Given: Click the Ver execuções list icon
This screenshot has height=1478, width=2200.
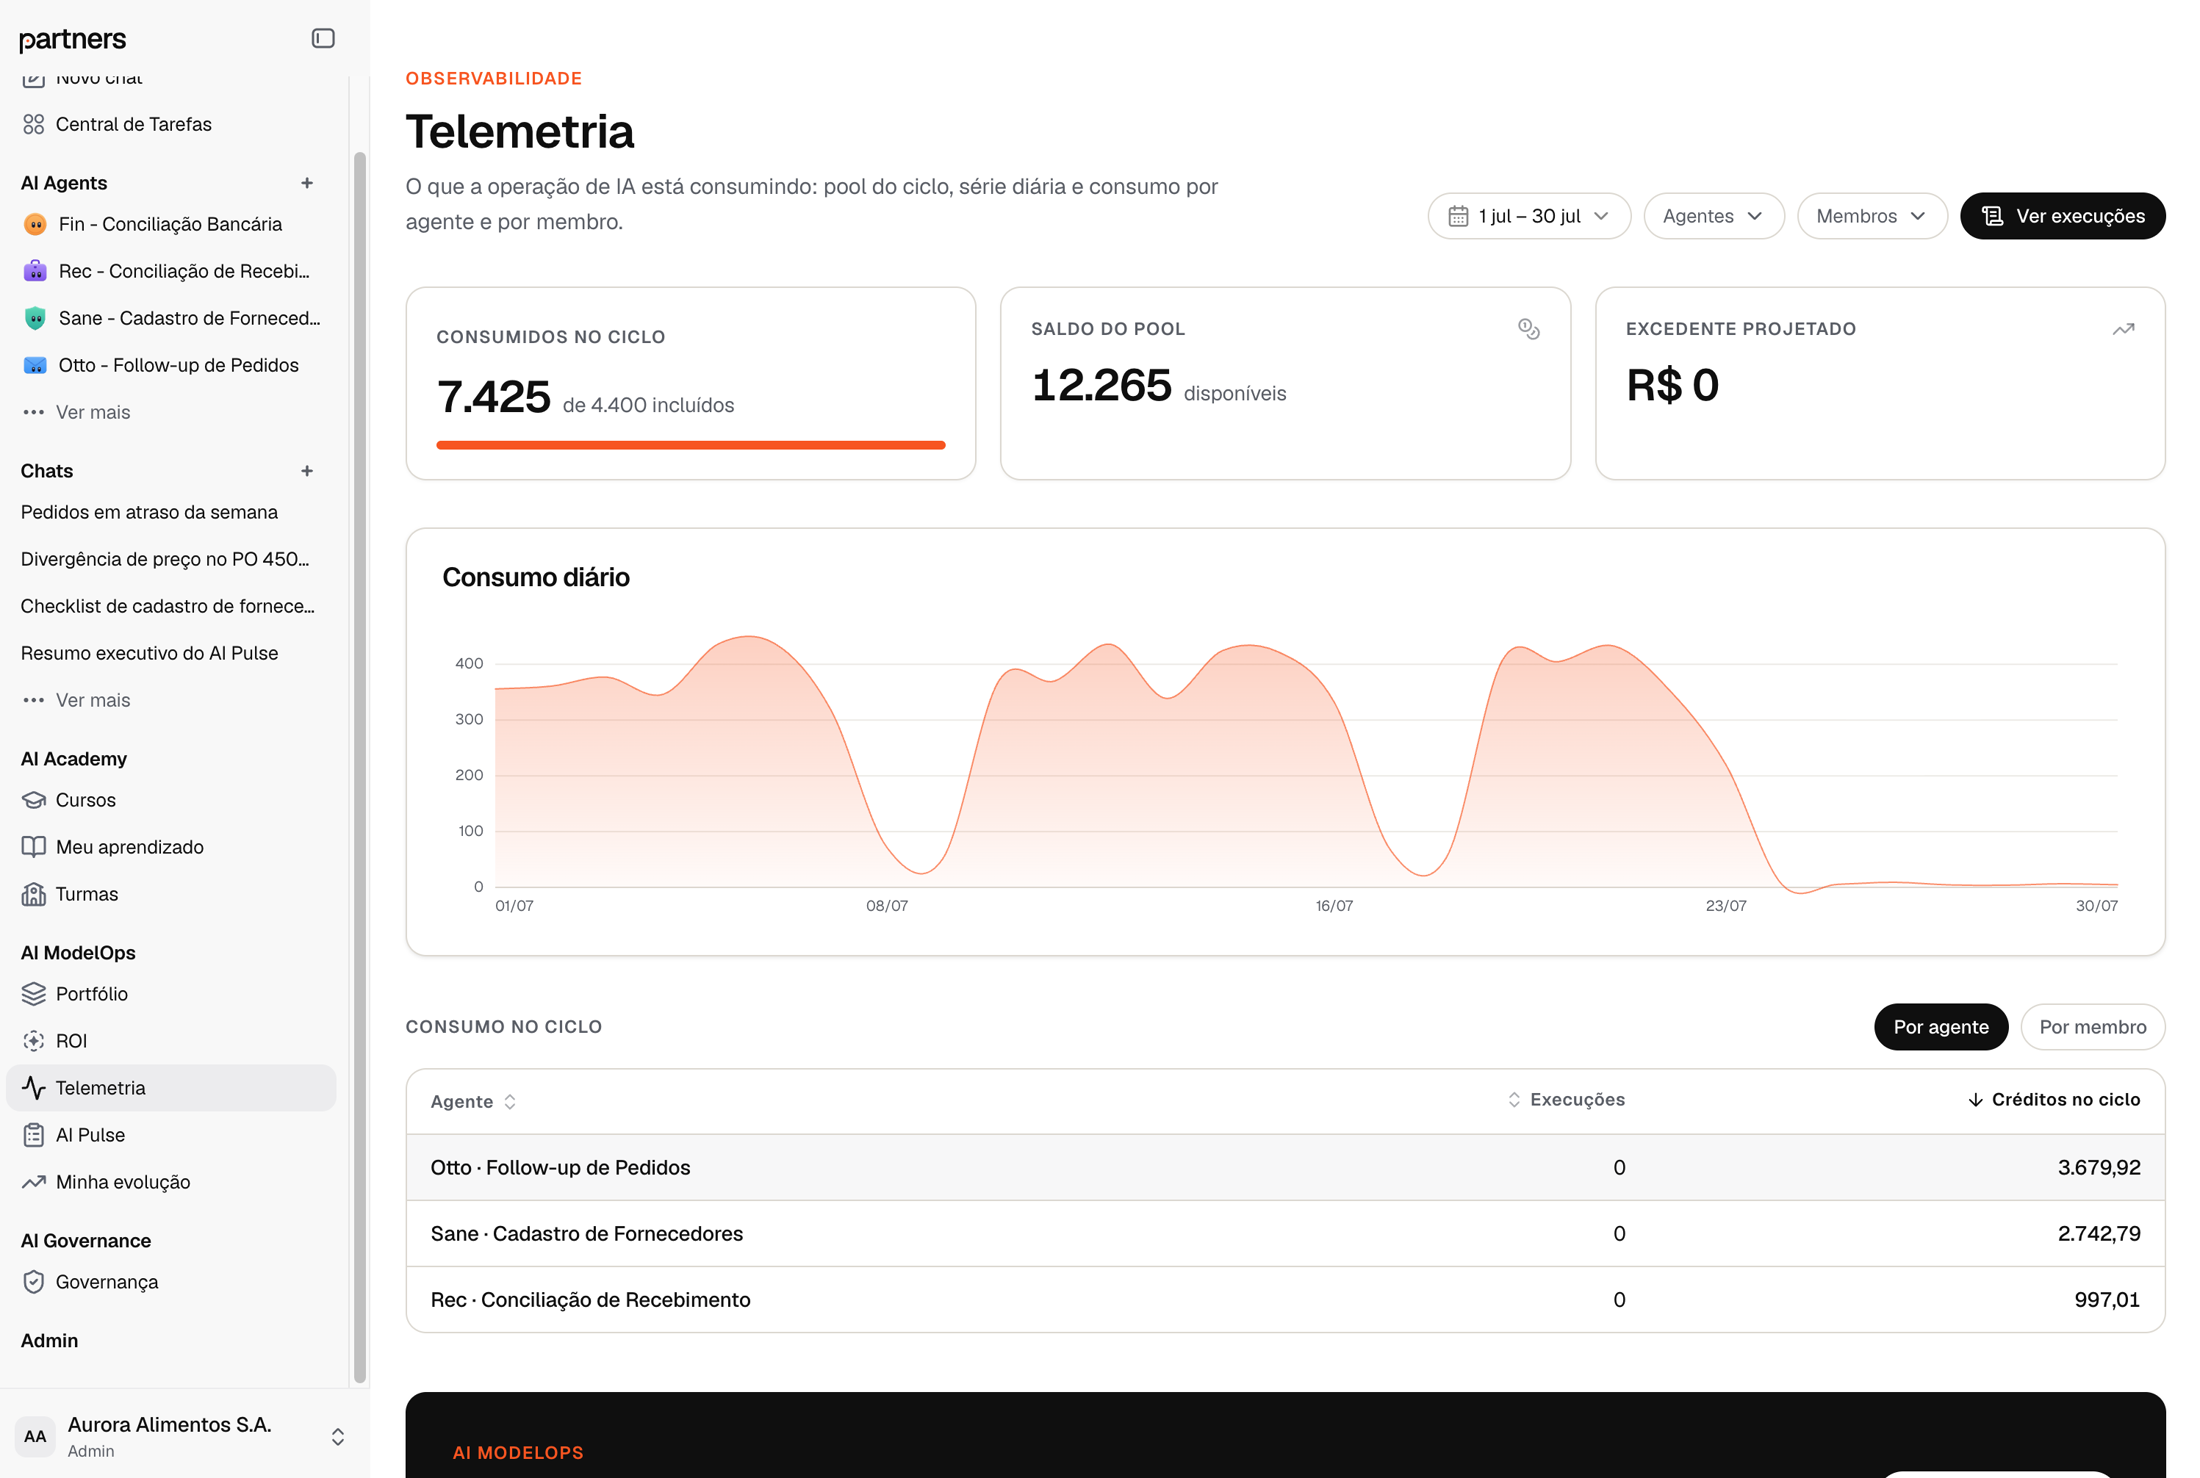Looking at the screenshot, I should [1992, 216].
